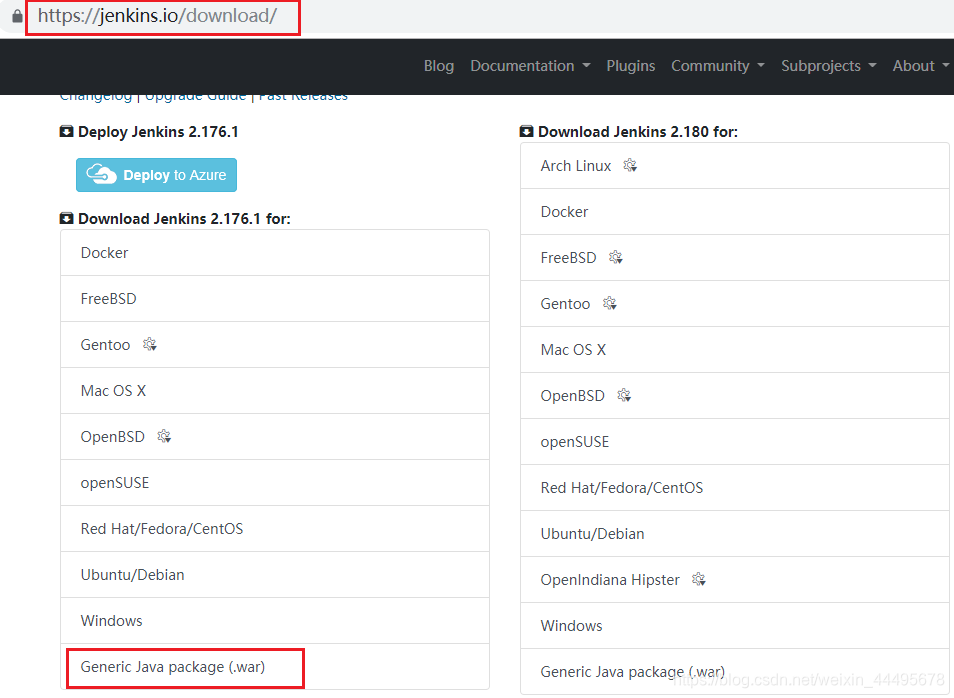This screenshot has width=954, height=698.
Task: Download Generic Java package (.war) for 2.180
Action: click(735, 672)
